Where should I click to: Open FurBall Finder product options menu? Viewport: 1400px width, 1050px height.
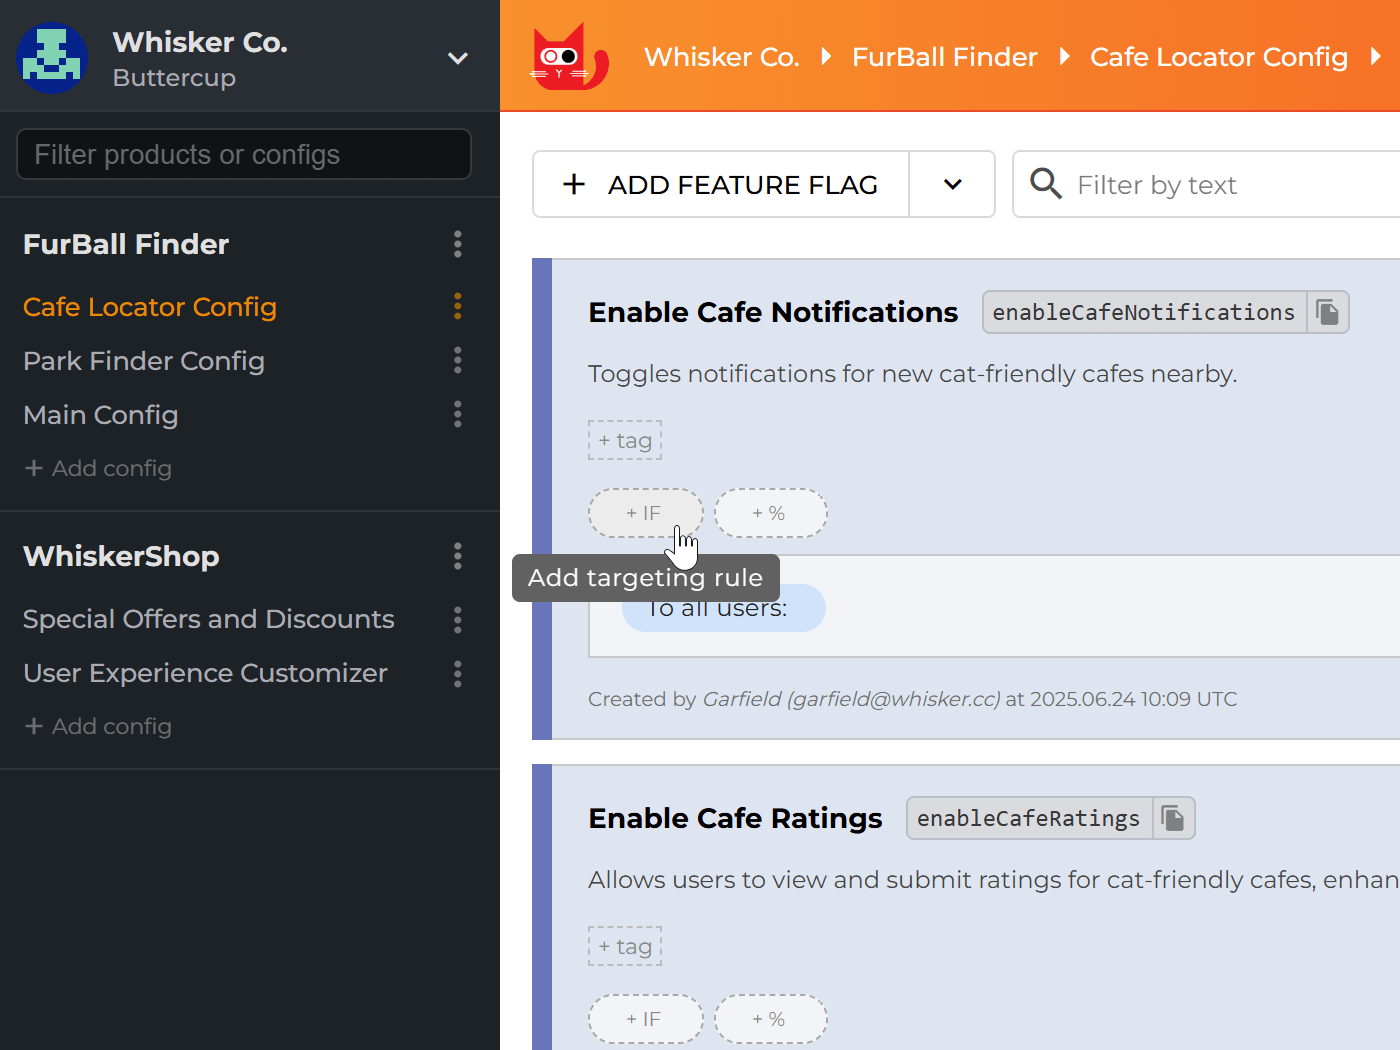pos(458,244)
